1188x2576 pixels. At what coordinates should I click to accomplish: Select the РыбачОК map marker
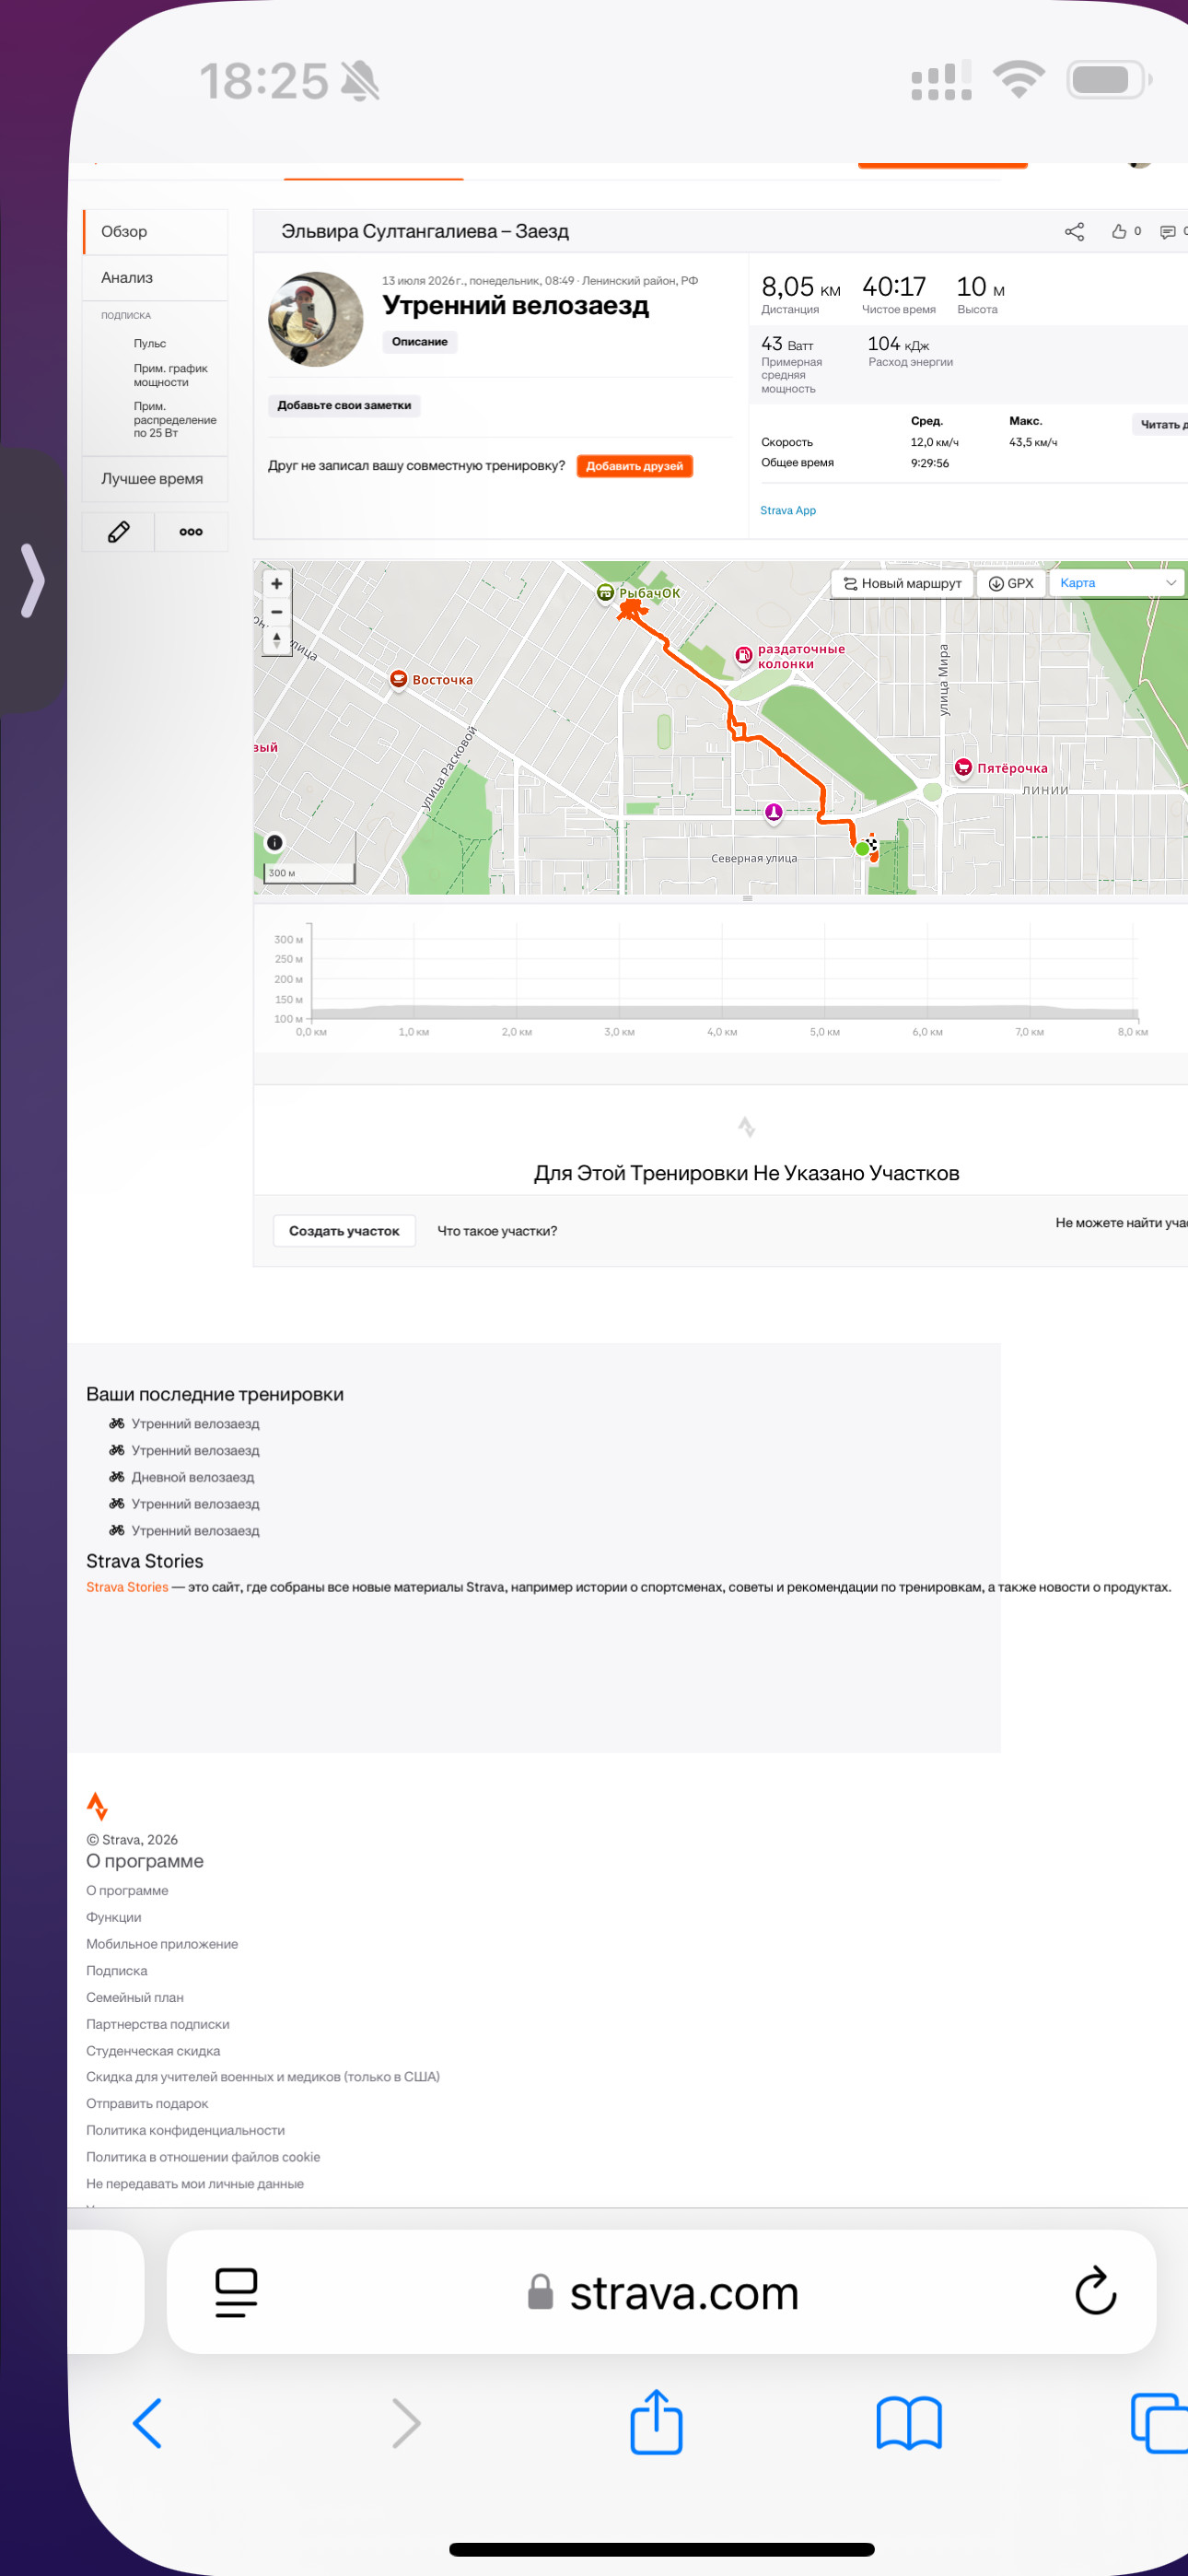[605, 593]
